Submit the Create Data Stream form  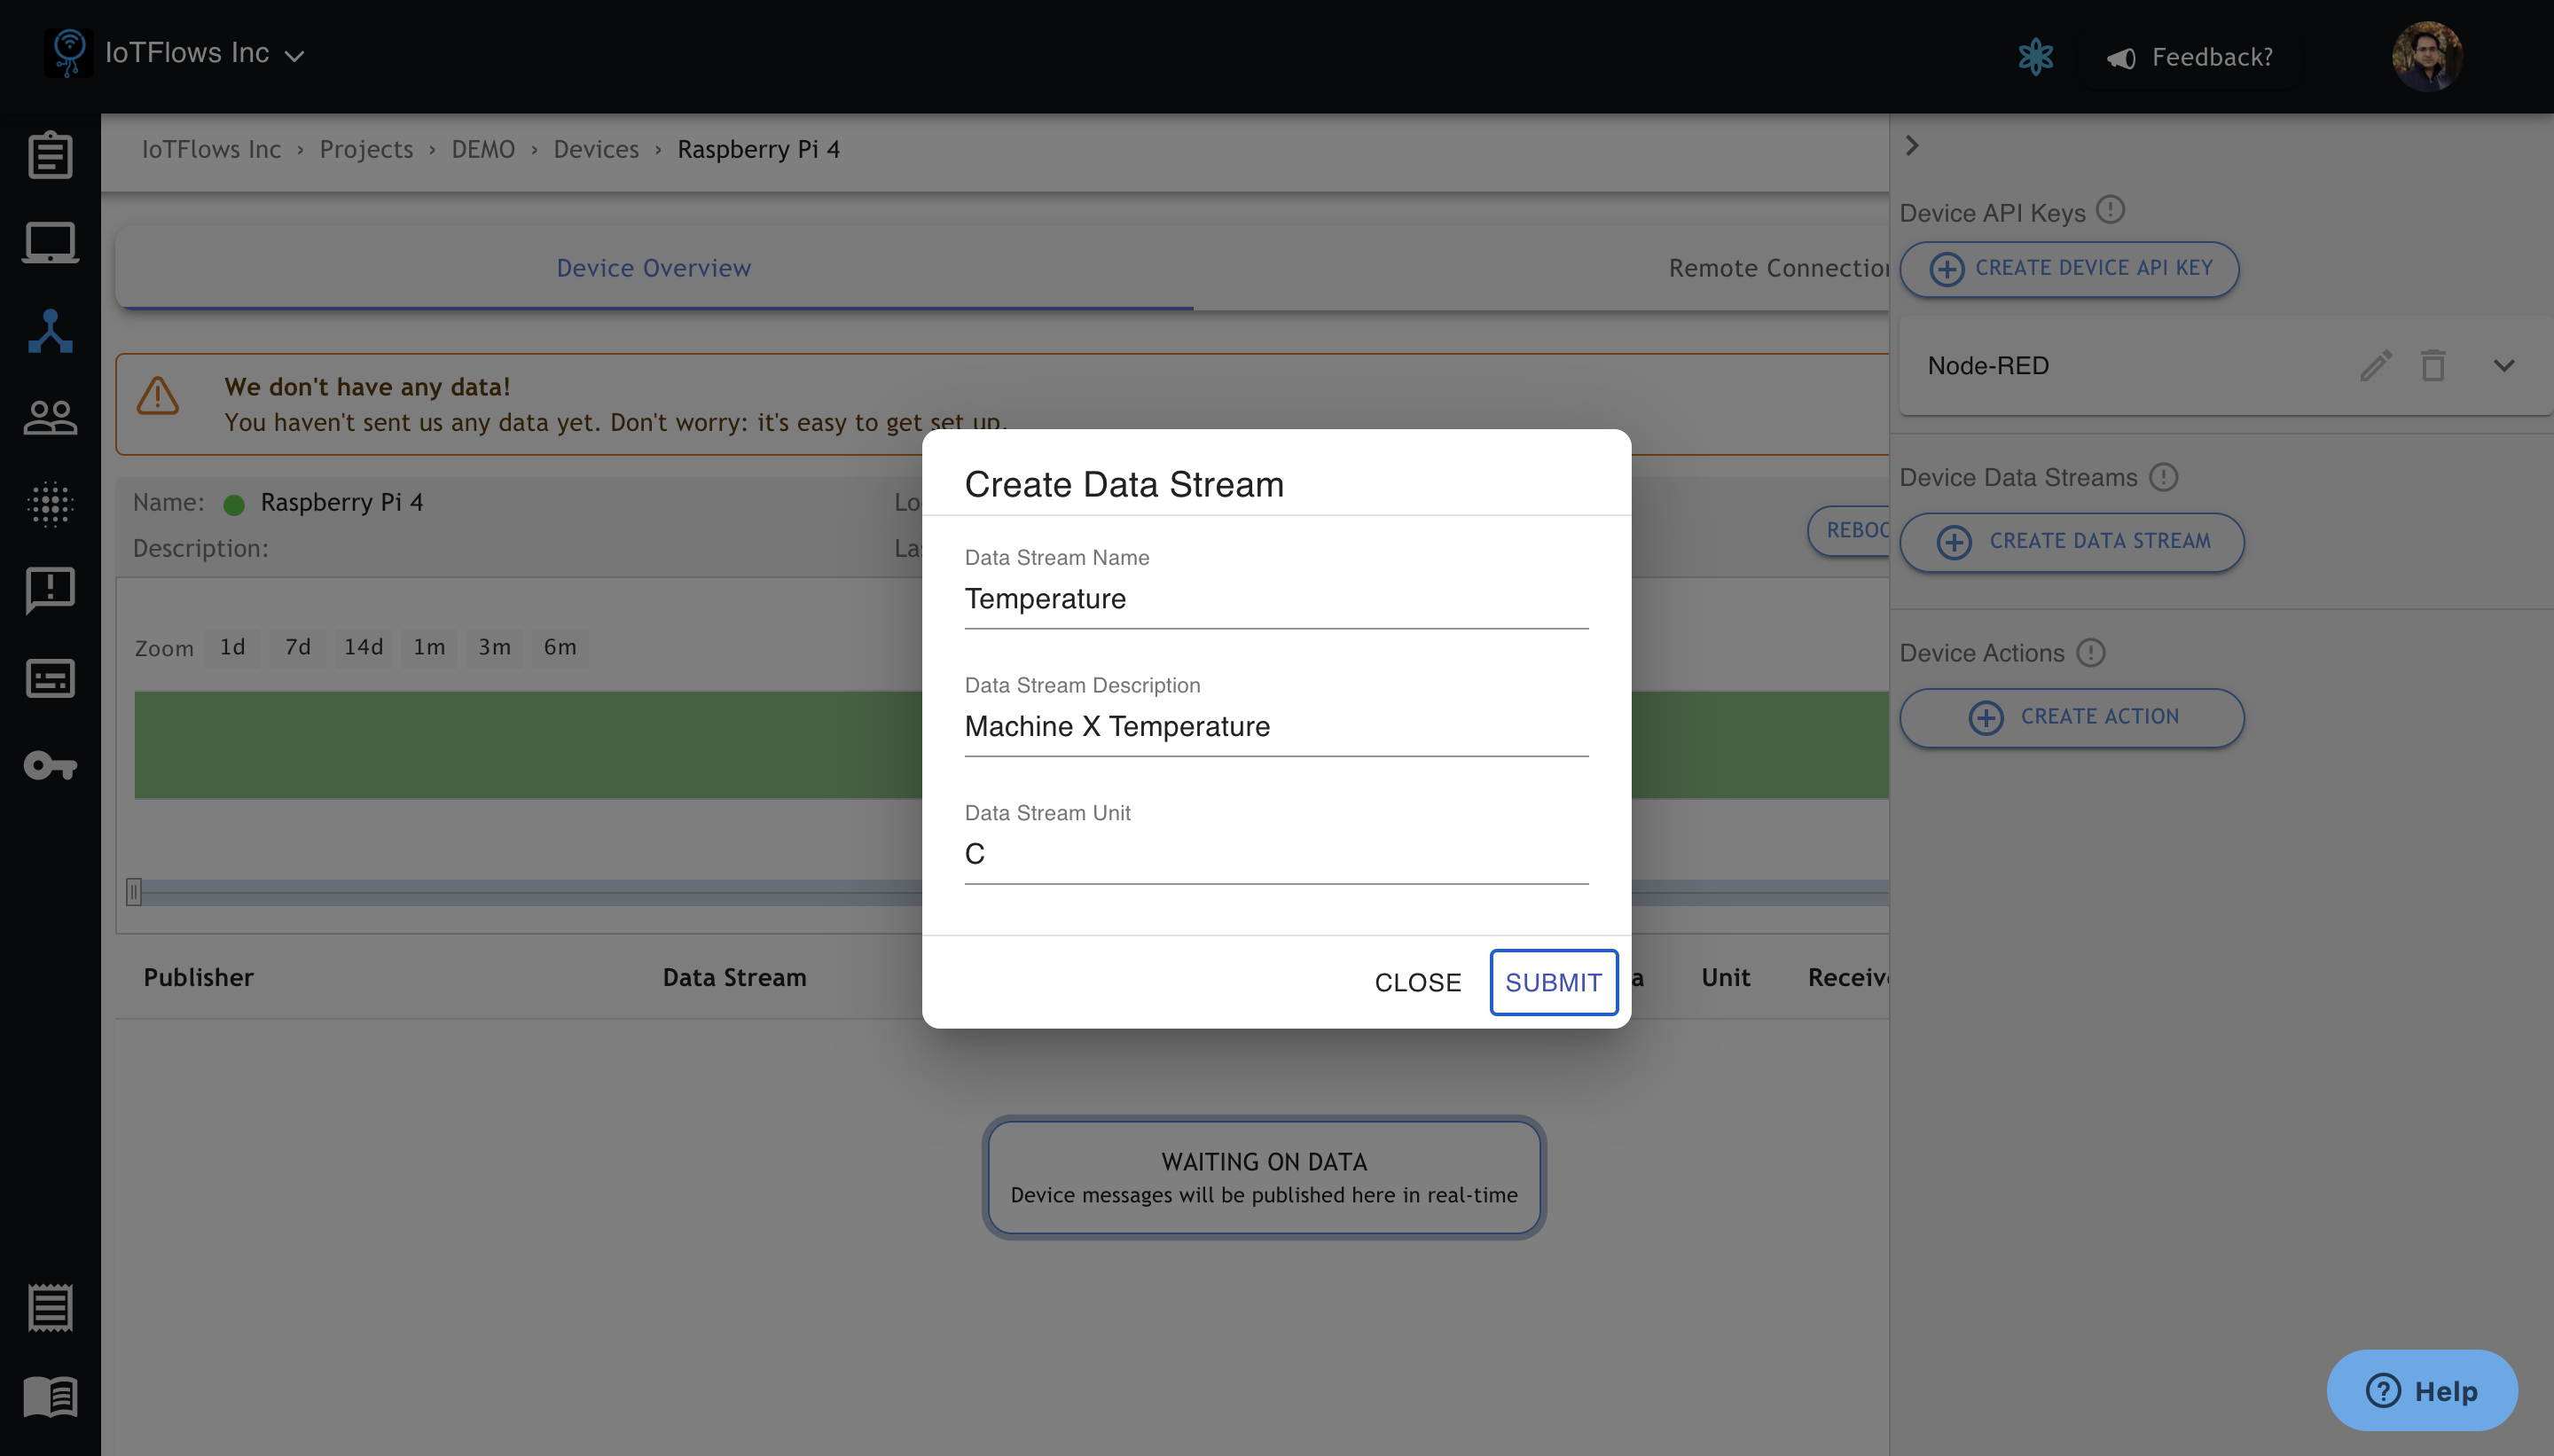point(1552,982)
